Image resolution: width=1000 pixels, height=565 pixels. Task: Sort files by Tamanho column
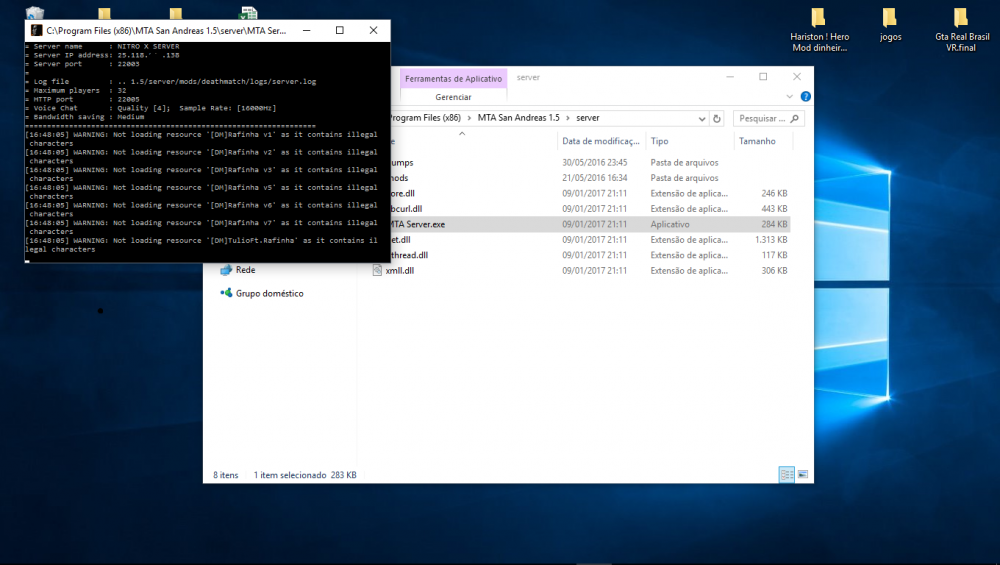click(x=757, y=141)
